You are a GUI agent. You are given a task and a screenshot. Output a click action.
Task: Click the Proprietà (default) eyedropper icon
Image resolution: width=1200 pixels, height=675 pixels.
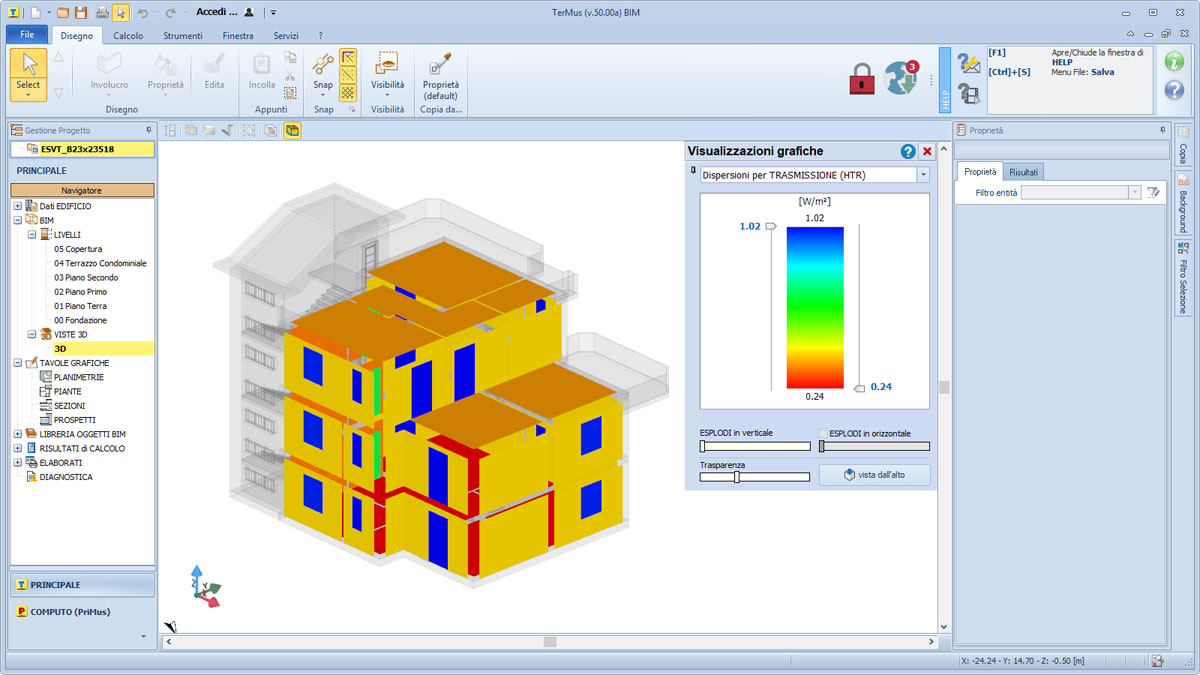pos(440,62)
